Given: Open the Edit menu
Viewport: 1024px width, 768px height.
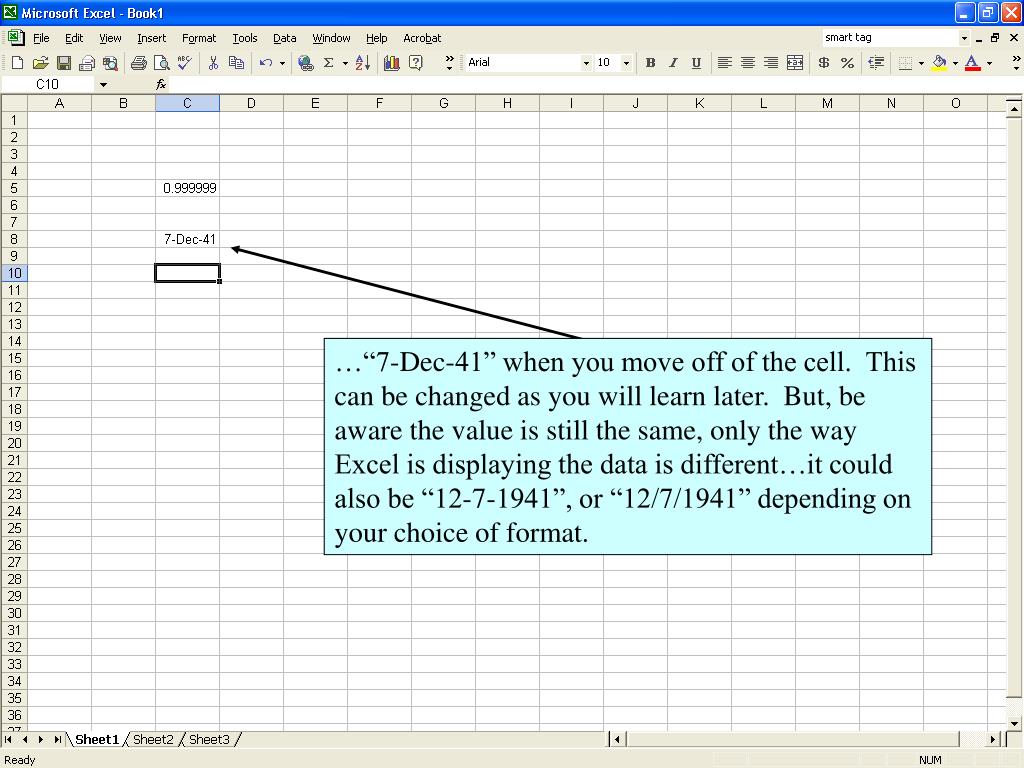Looking at the screenshot, I should coord(74,38).
